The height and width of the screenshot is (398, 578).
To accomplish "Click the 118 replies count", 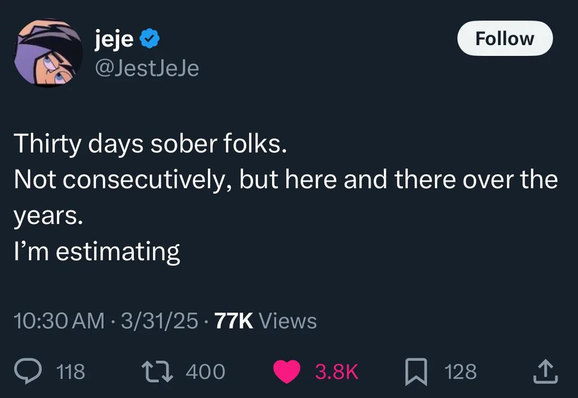I will [x=71, y=372].
